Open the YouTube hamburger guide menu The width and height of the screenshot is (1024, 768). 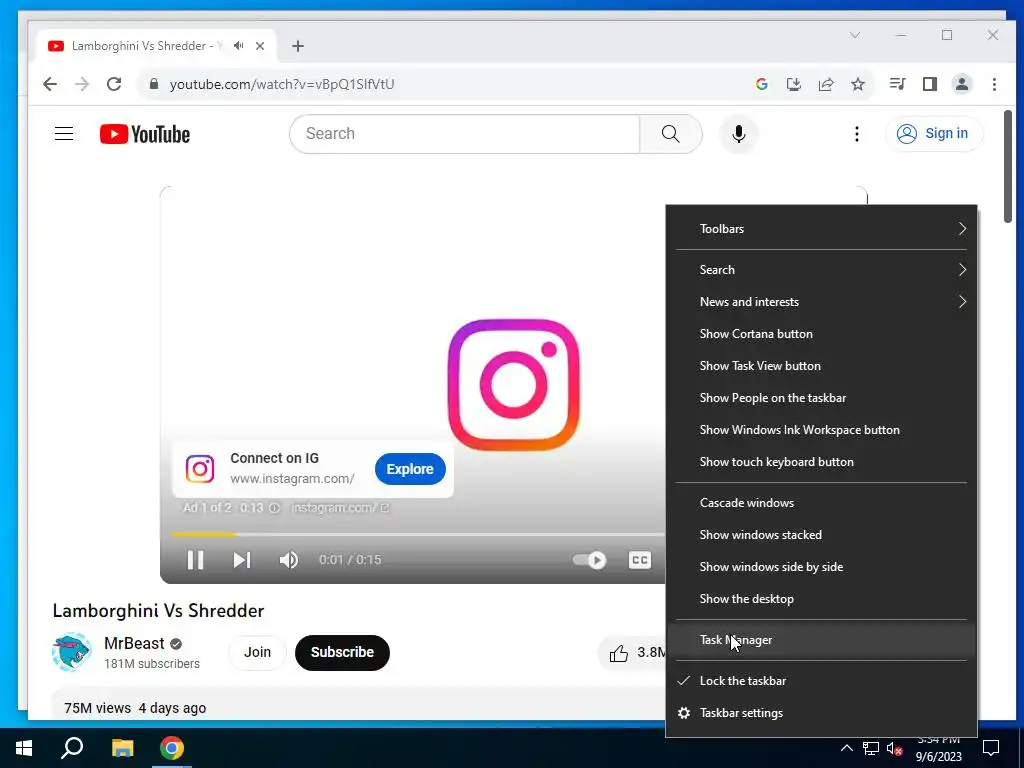point(63,134)
